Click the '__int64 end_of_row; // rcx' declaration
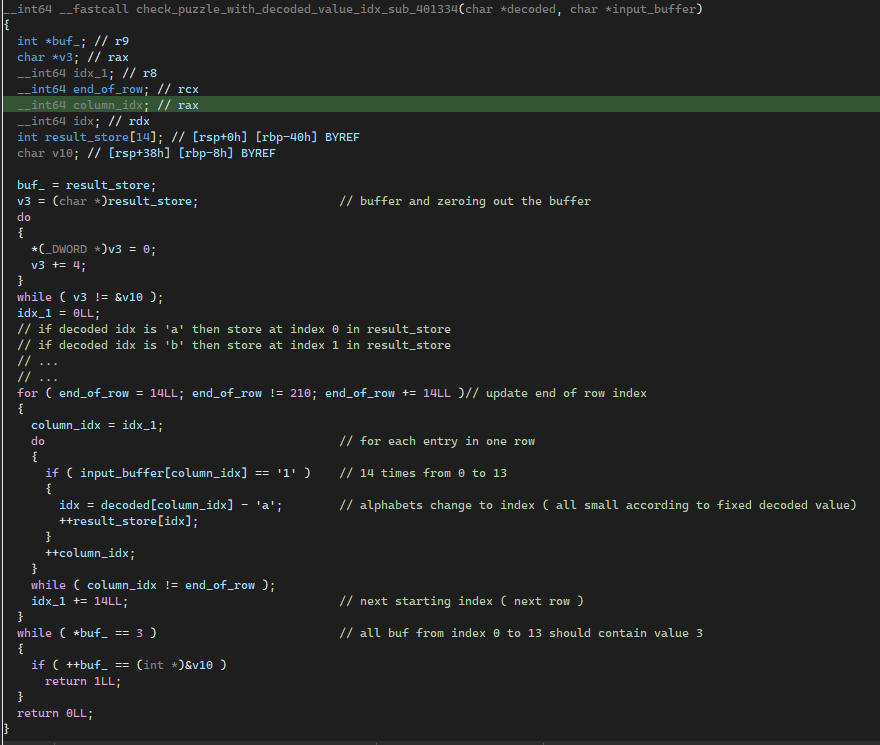880x745 pixels. click(108, 89)
